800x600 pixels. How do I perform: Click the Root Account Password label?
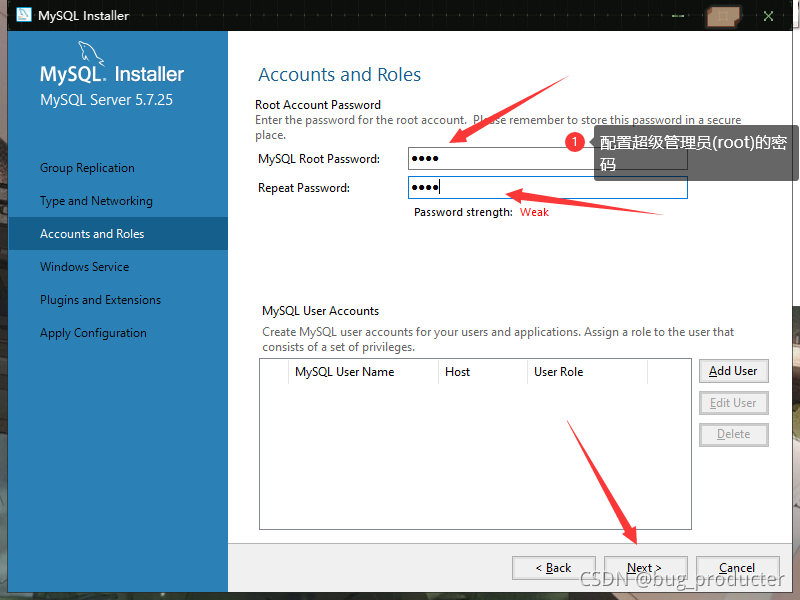click(318, 105)
